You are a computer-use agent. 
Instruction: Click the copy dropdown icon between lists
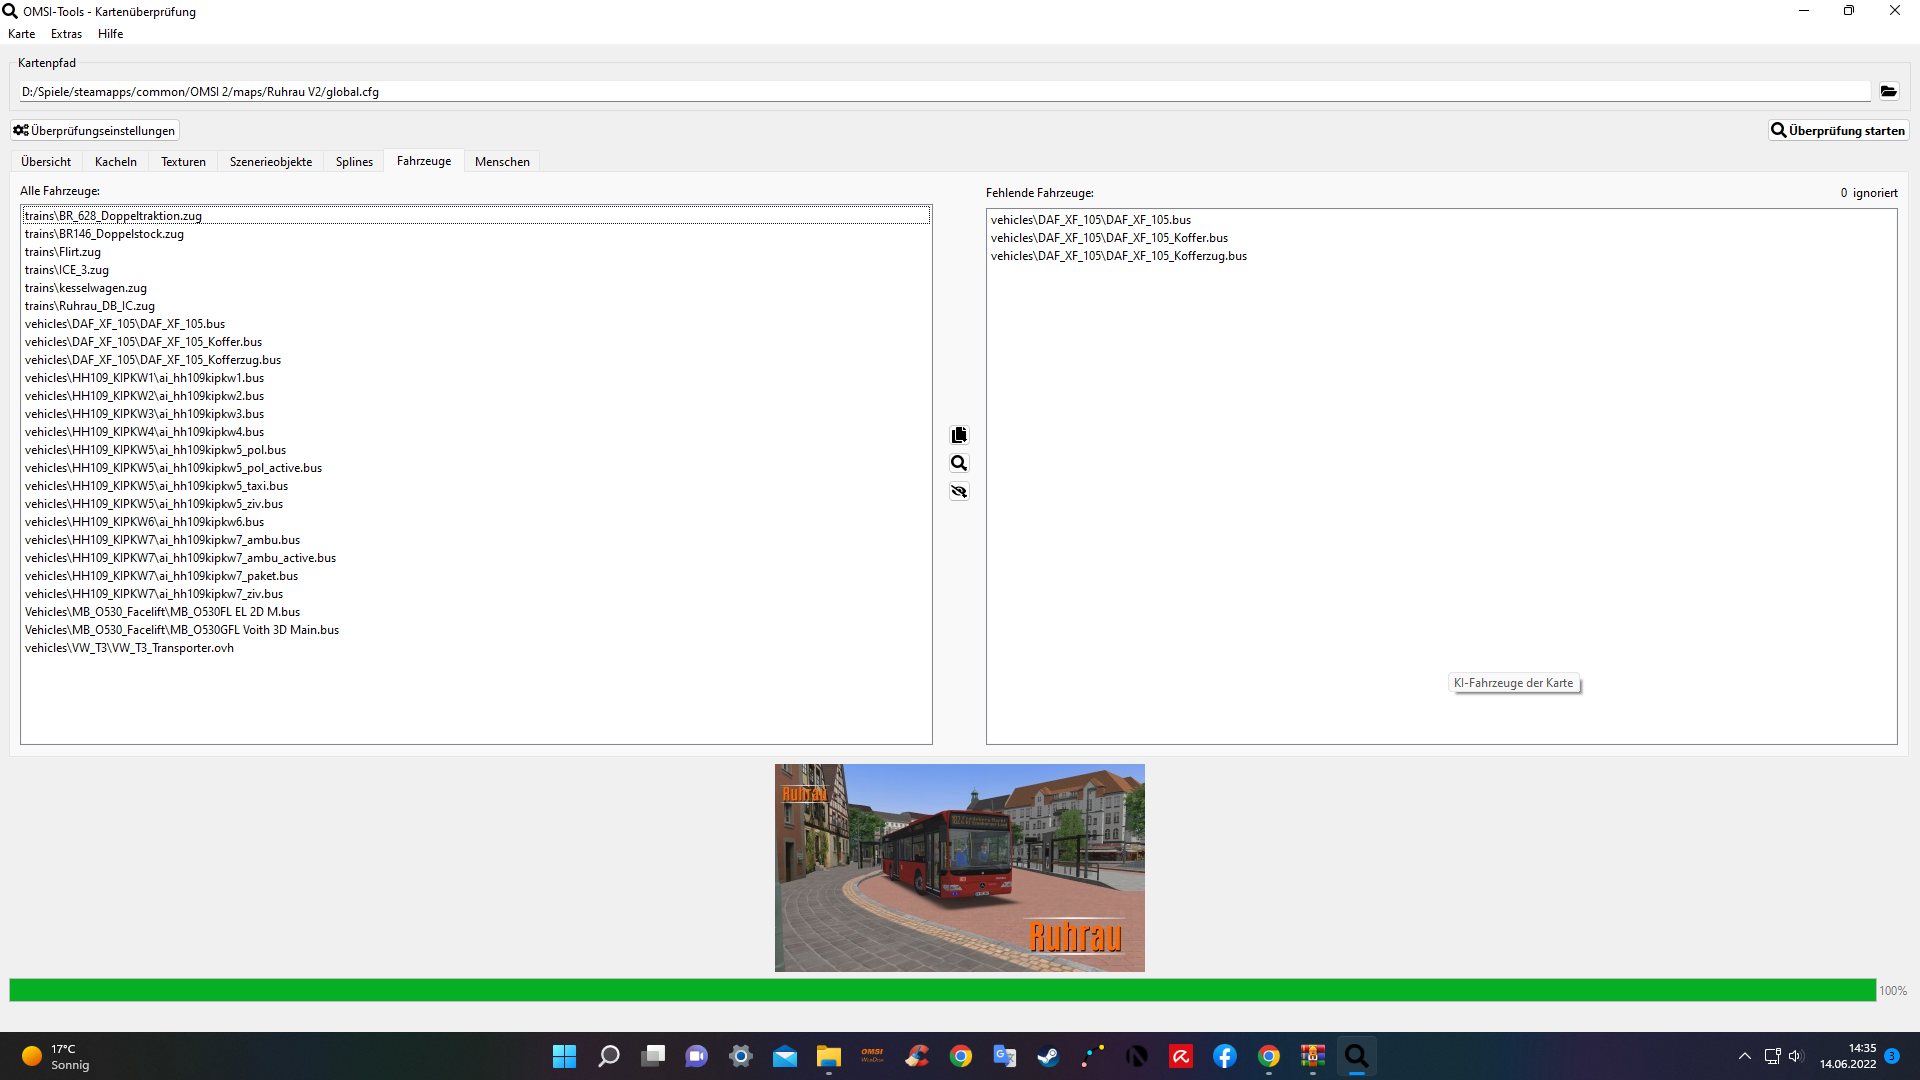(959, 435)
